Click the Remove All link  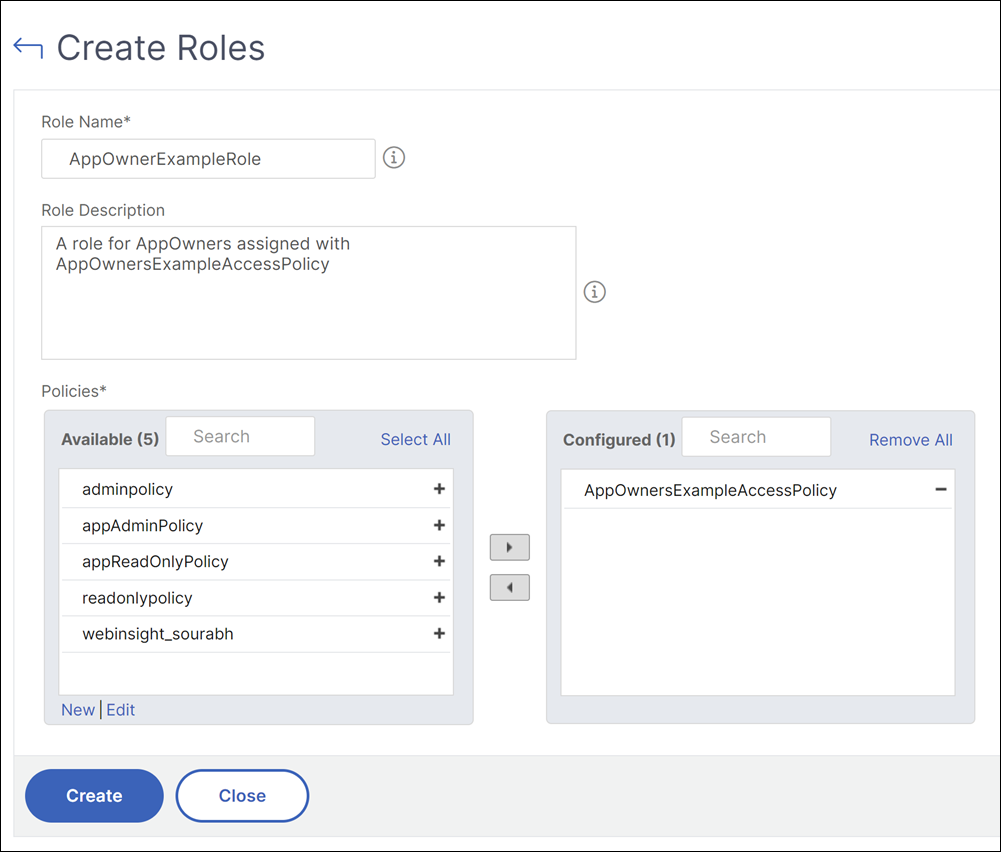tap(911, 440)
